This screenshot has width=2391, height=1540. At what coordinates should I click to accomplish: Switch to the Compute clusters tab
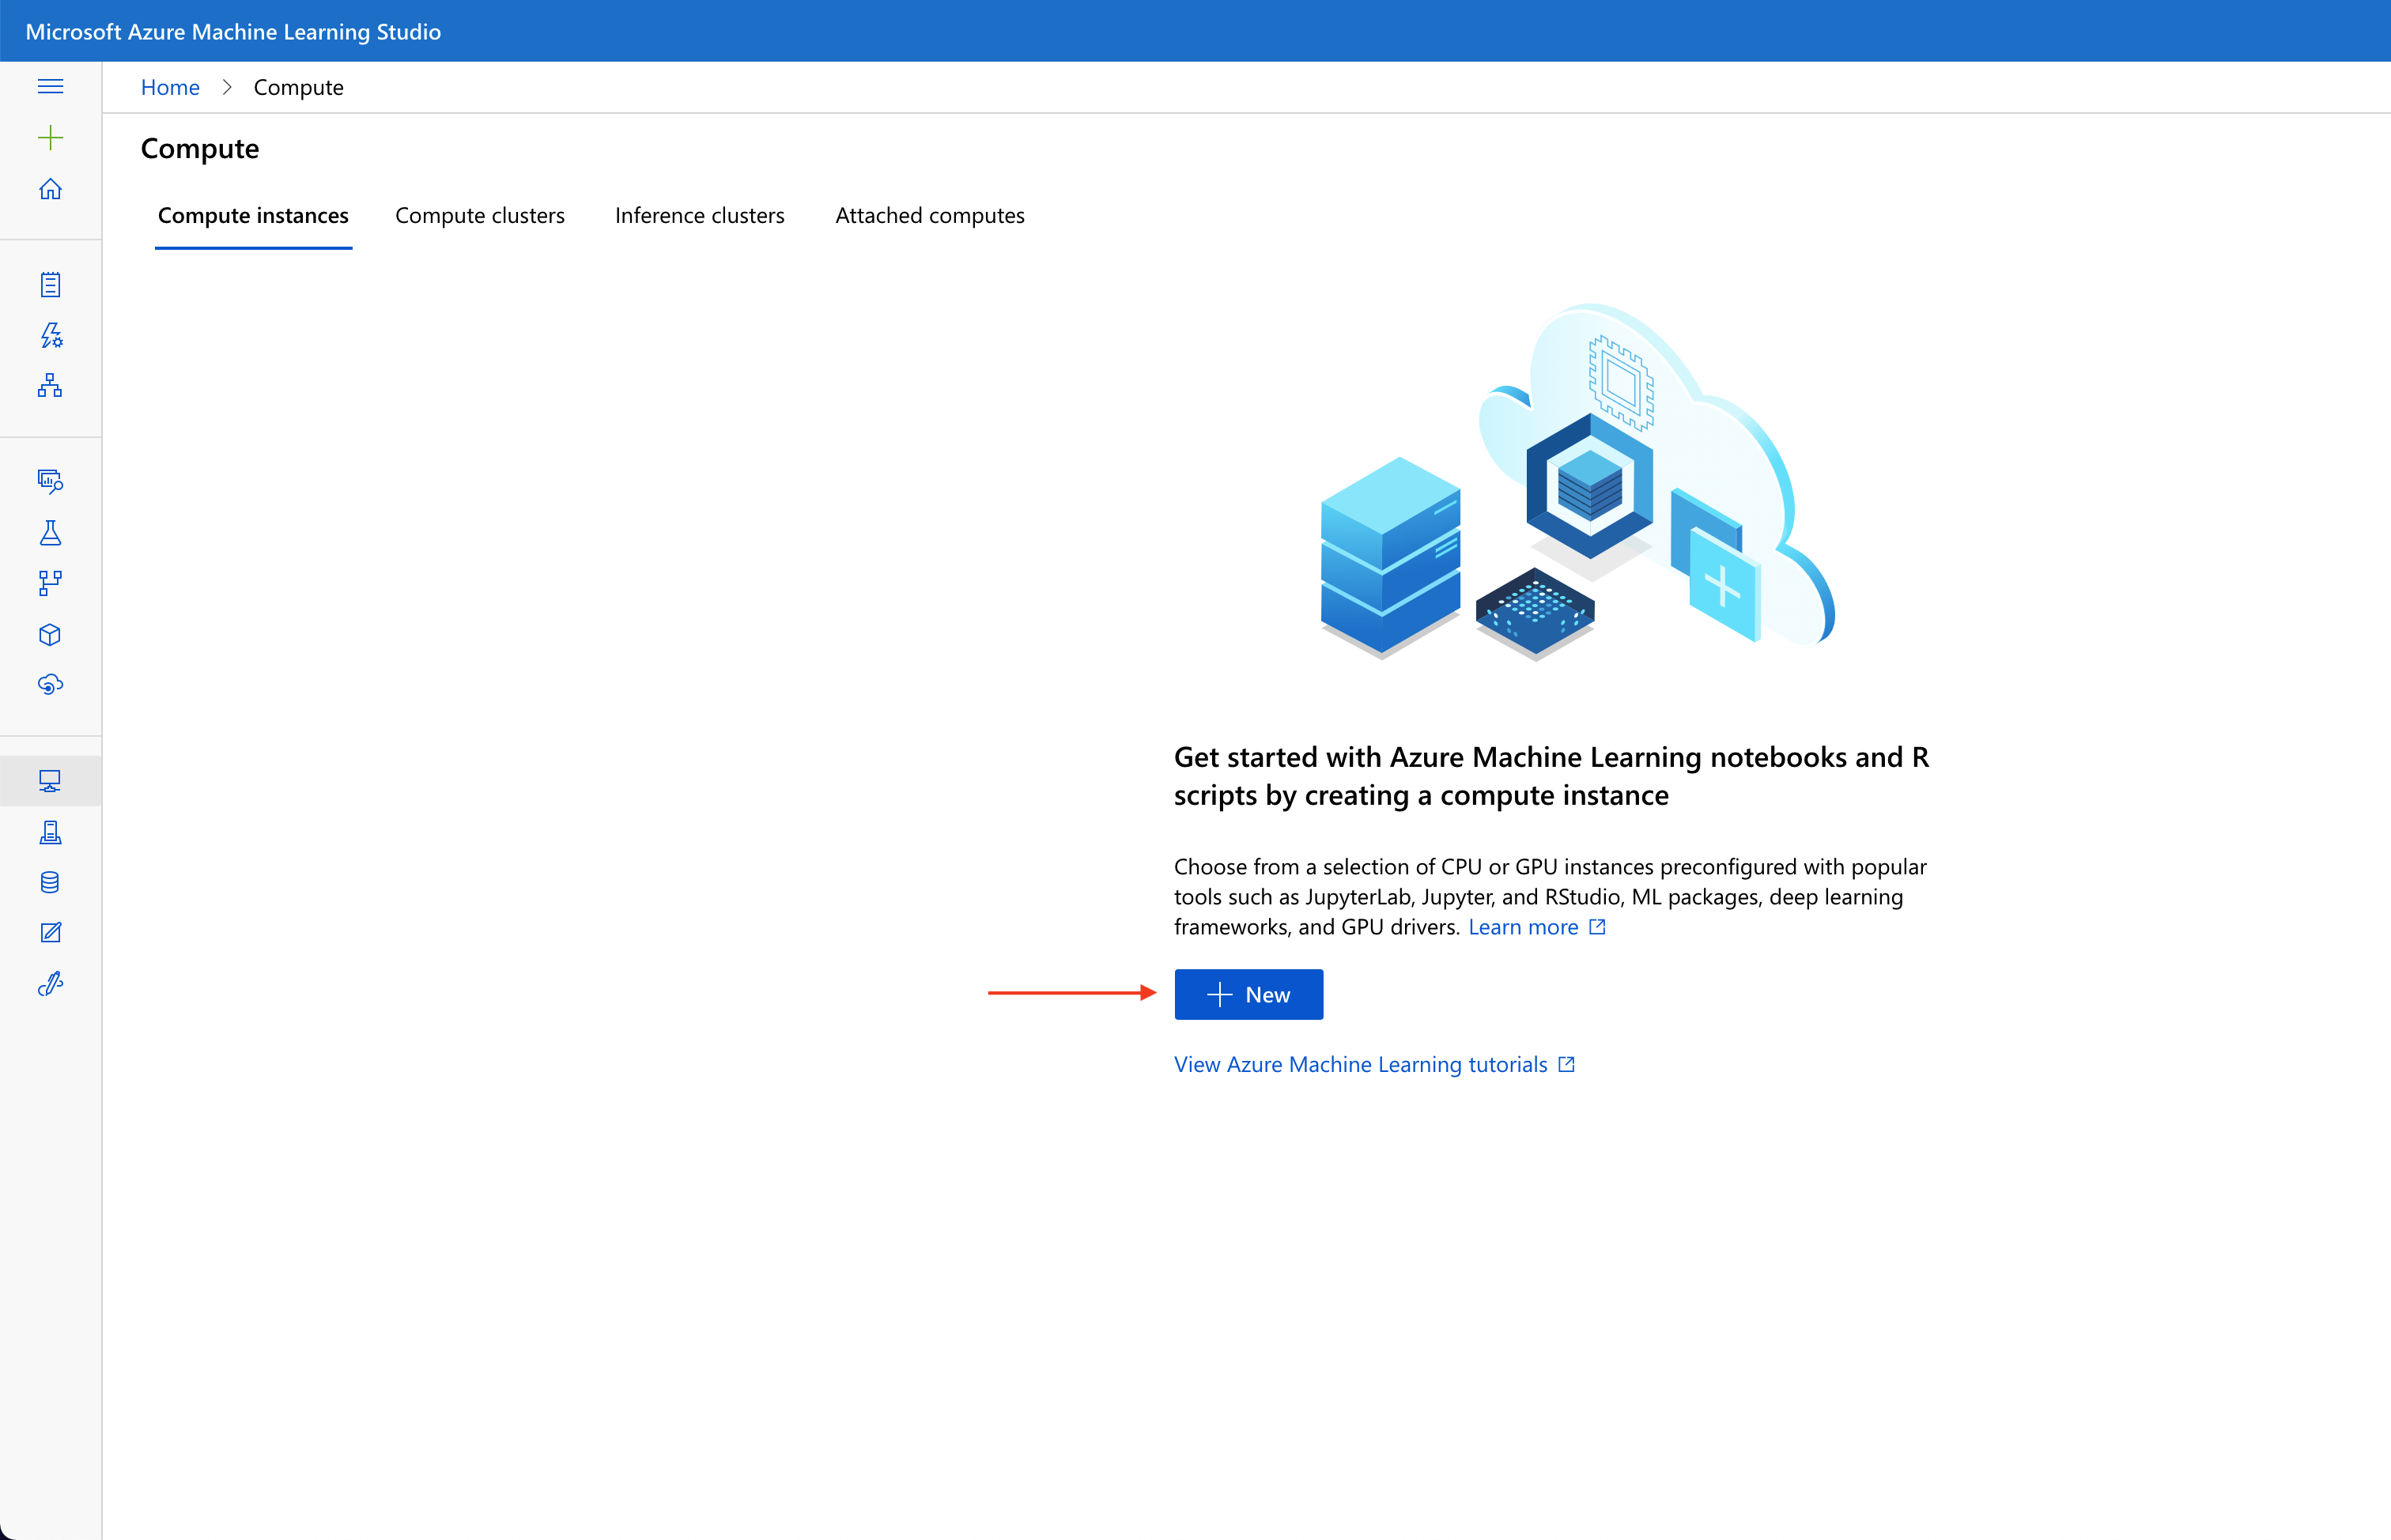[480, 215]
